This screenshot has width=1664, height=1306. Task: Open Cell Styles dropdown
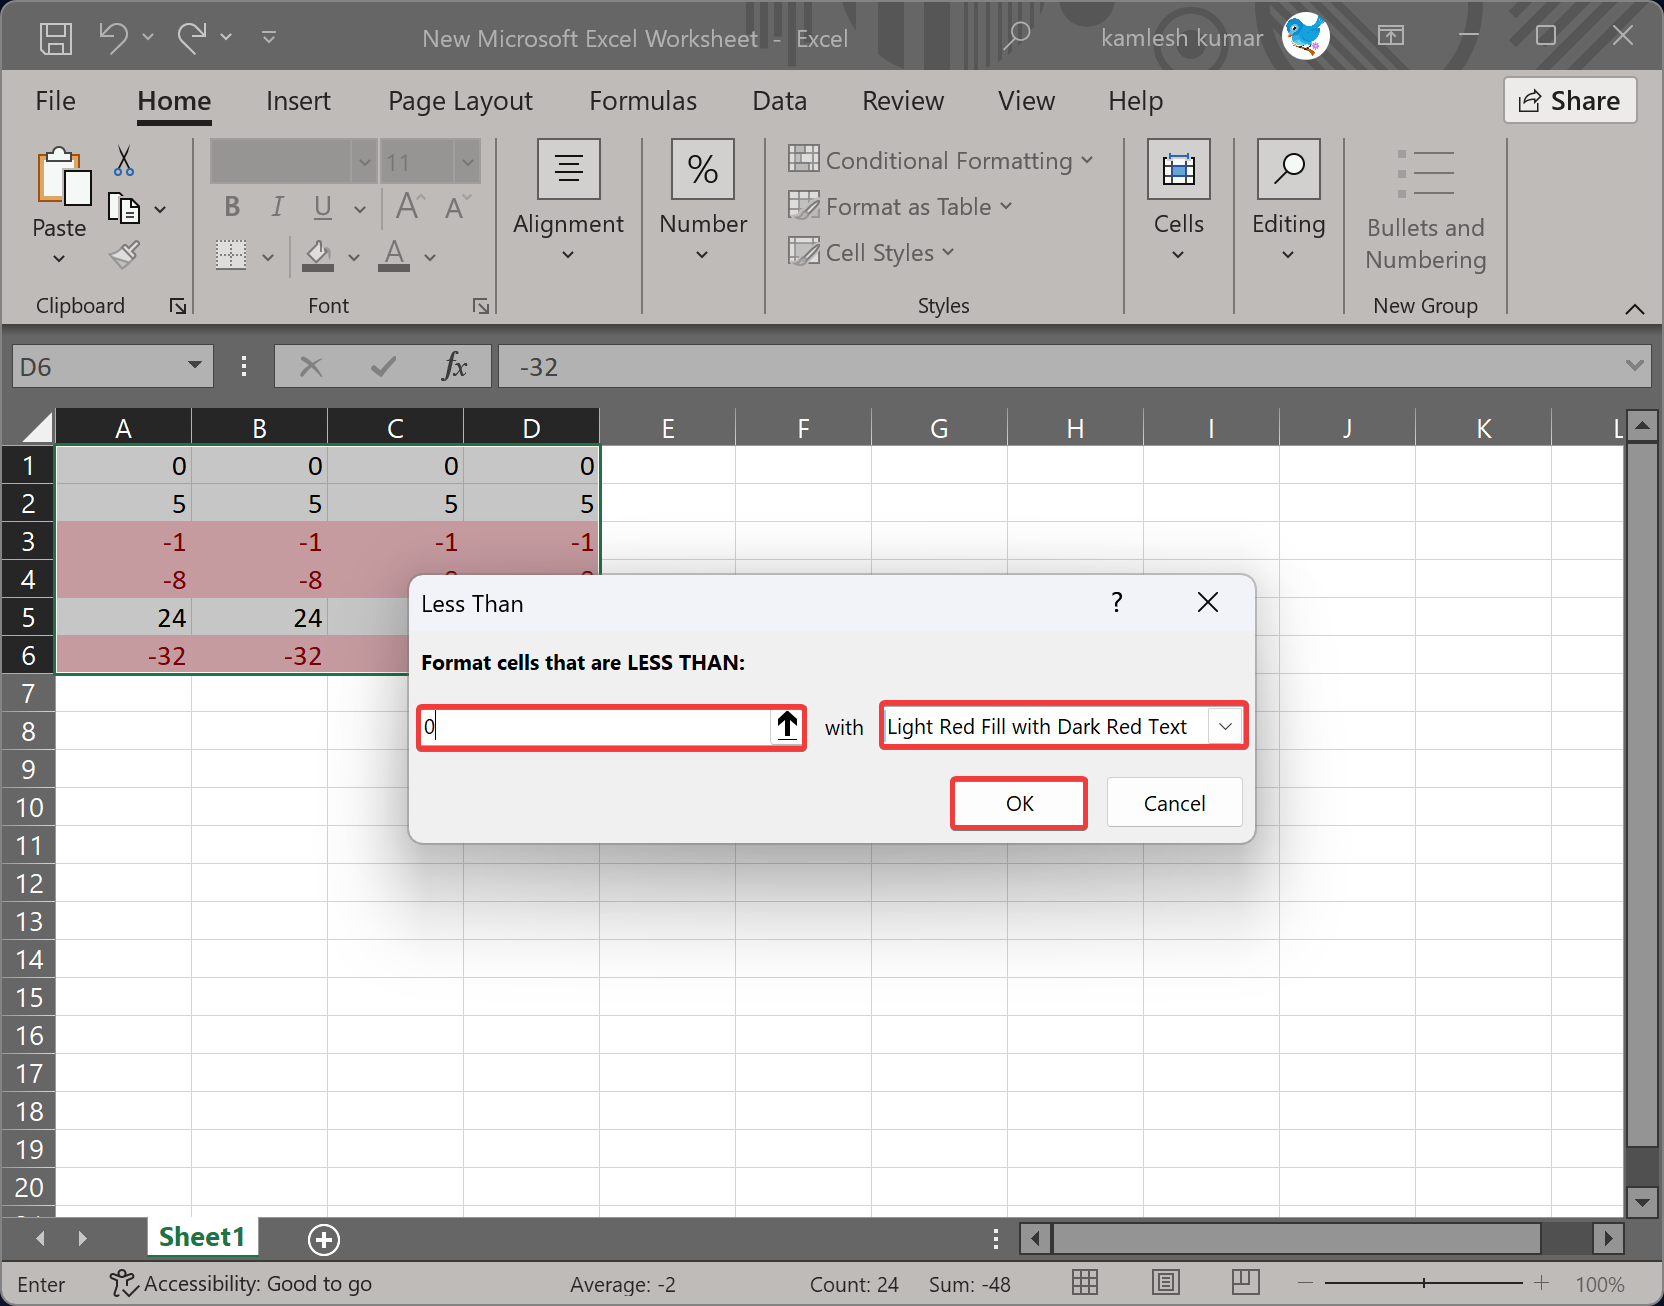(871, 252)
